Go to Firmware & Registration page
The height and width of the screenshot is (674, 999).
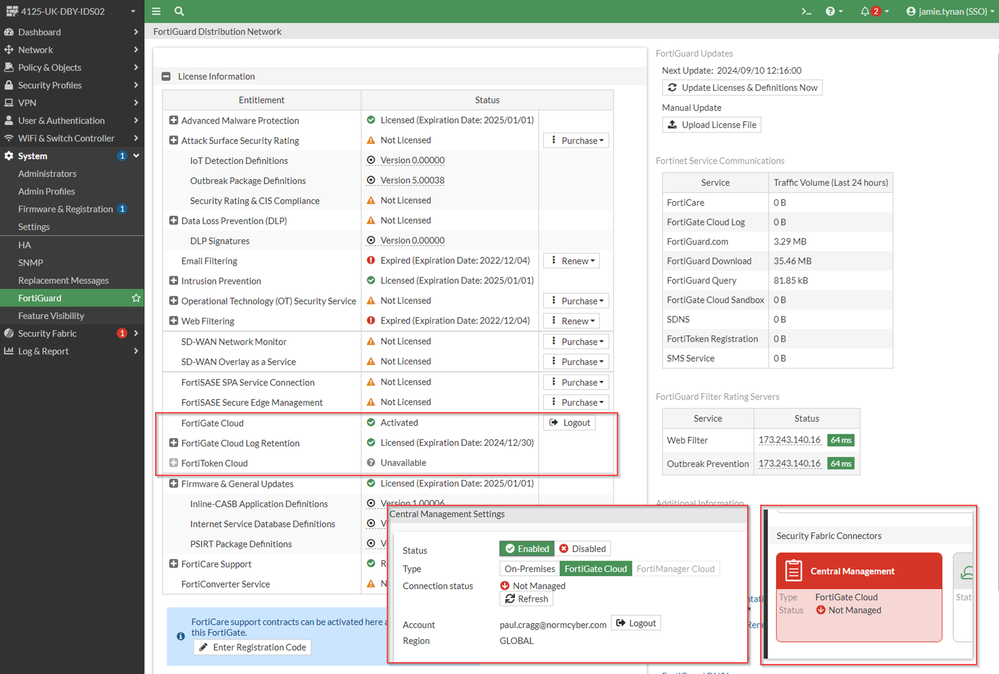pos(71,209)
